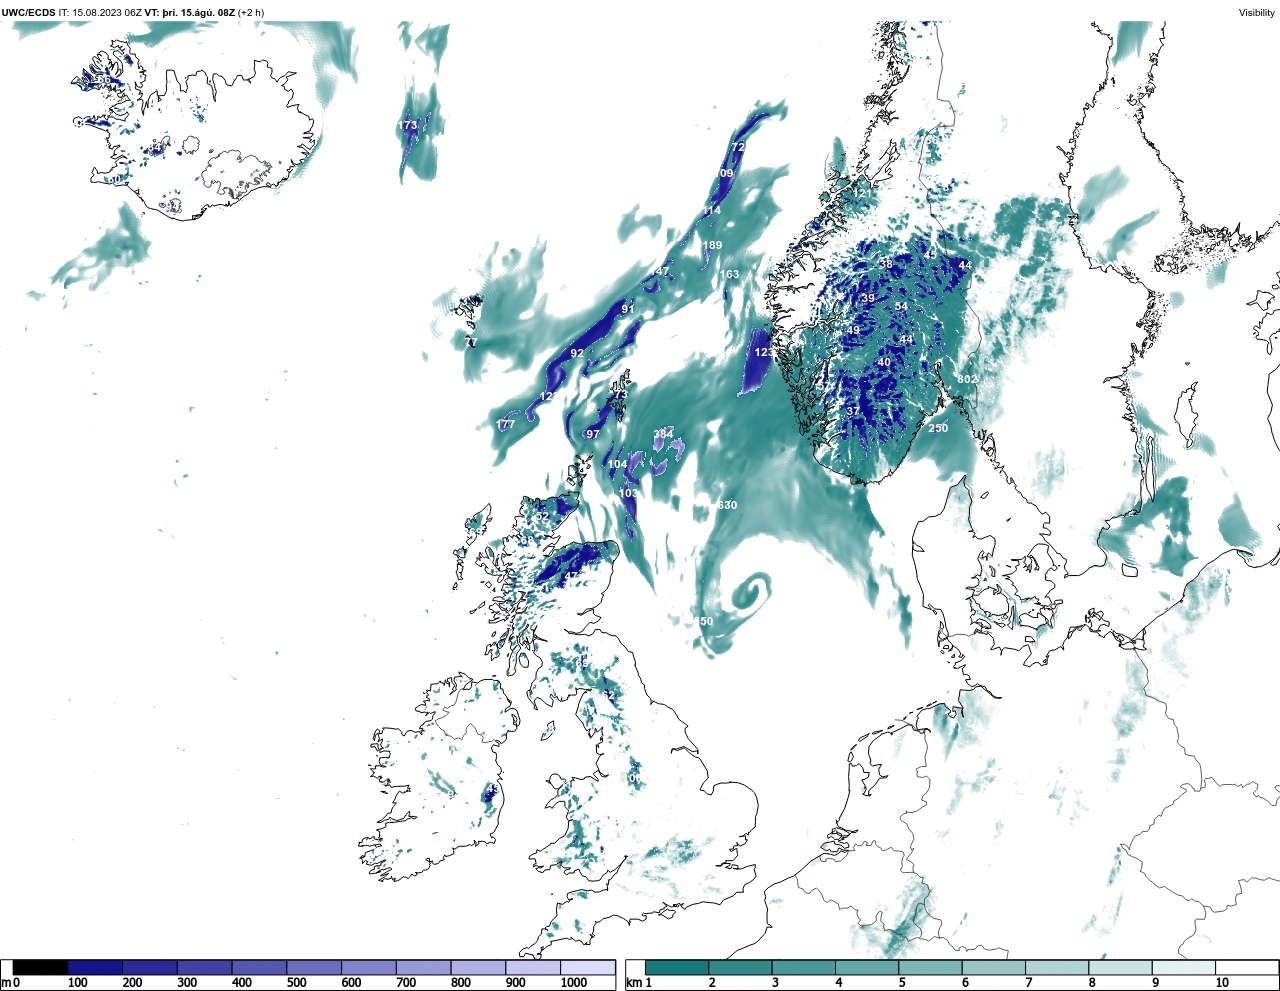Click the '40' value over southern Norway
The width and height of the screenshot is (1280, 991).
[x=884, y=362]
